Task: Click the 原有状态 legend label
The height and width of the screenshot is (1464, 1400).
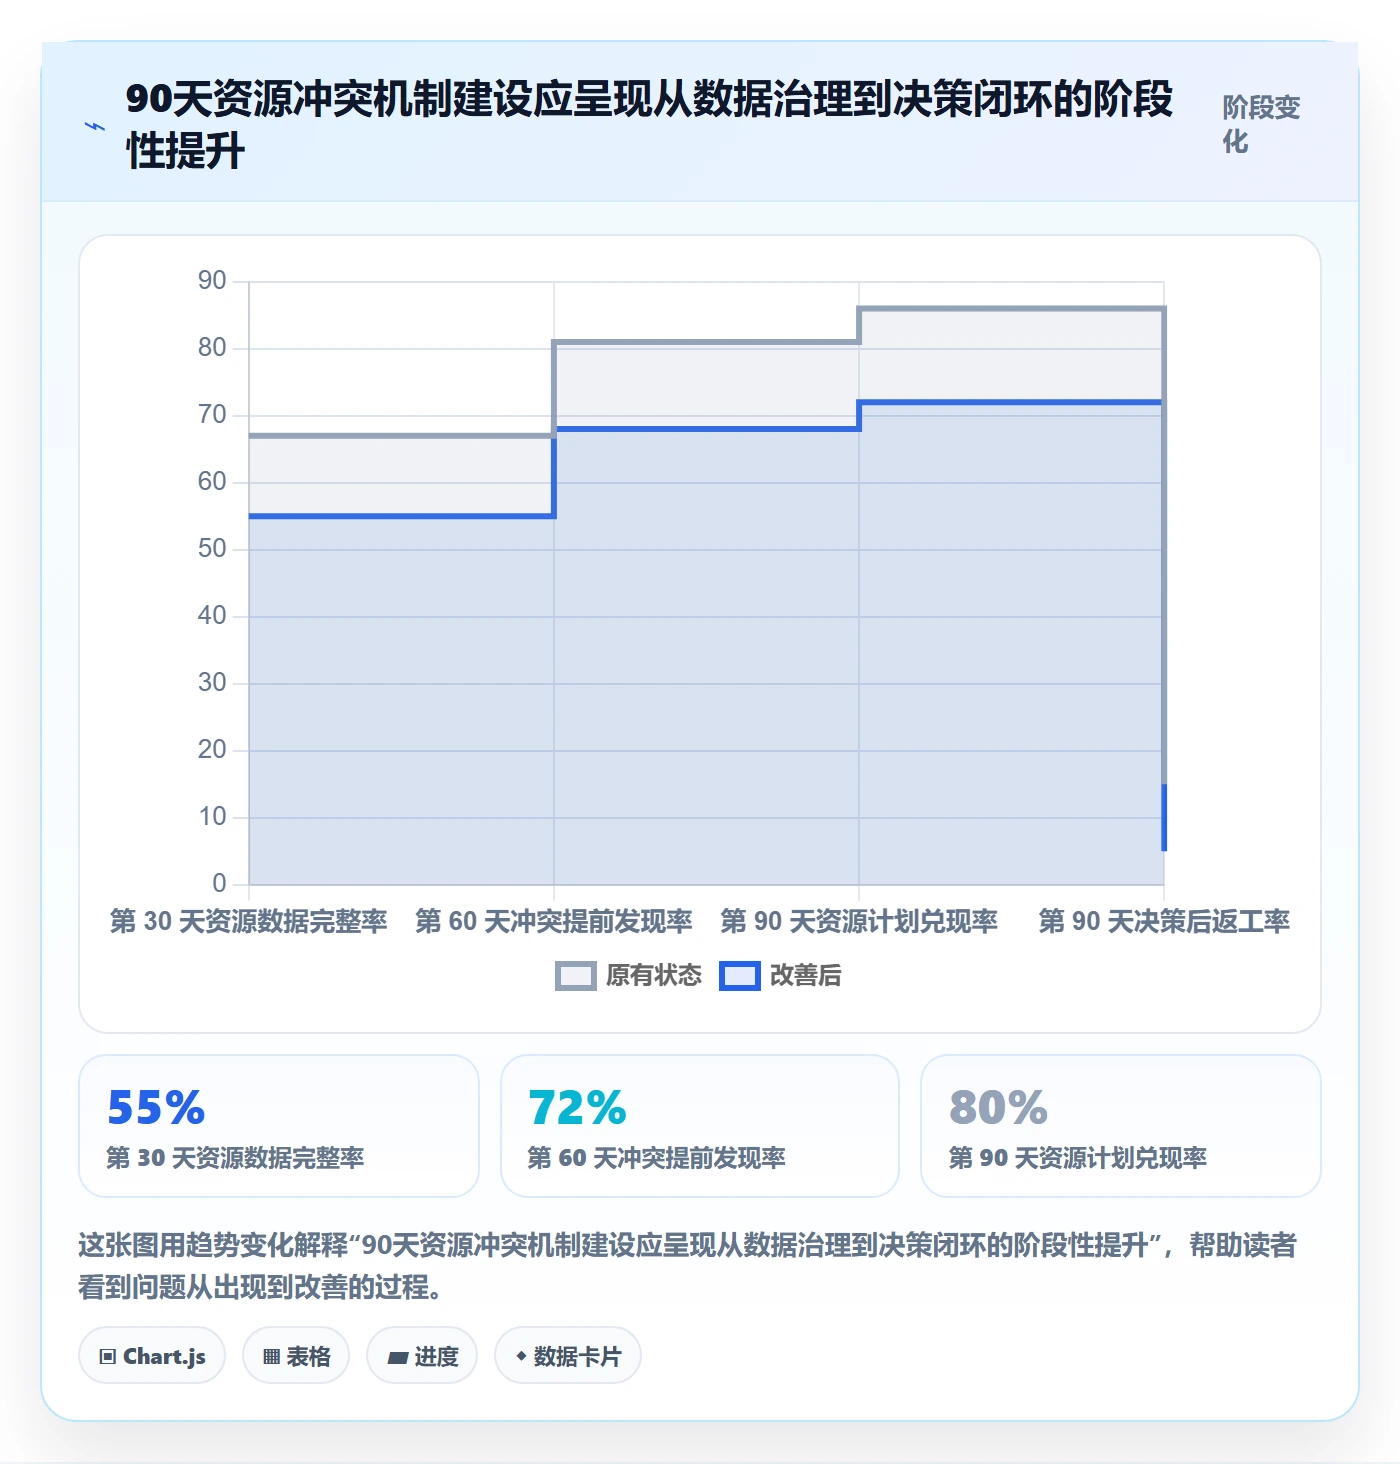Action: point(654,976)
